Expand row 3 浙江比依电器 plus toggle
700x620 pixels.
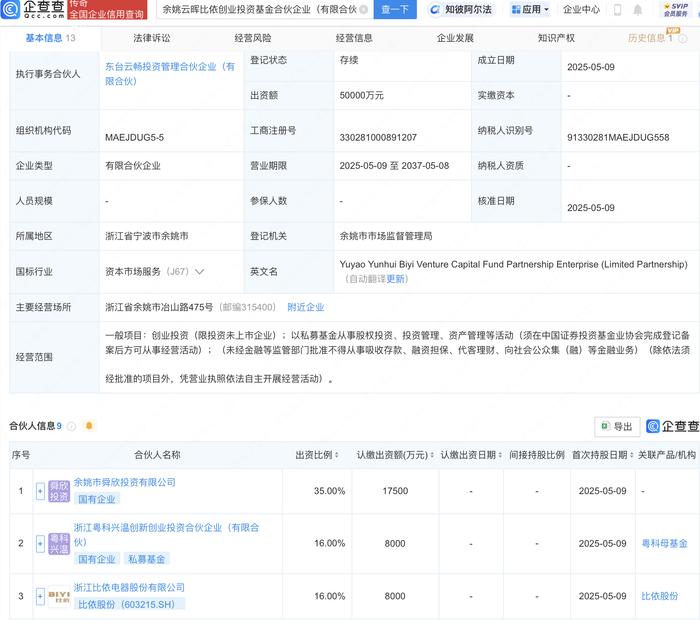(40, 596)
